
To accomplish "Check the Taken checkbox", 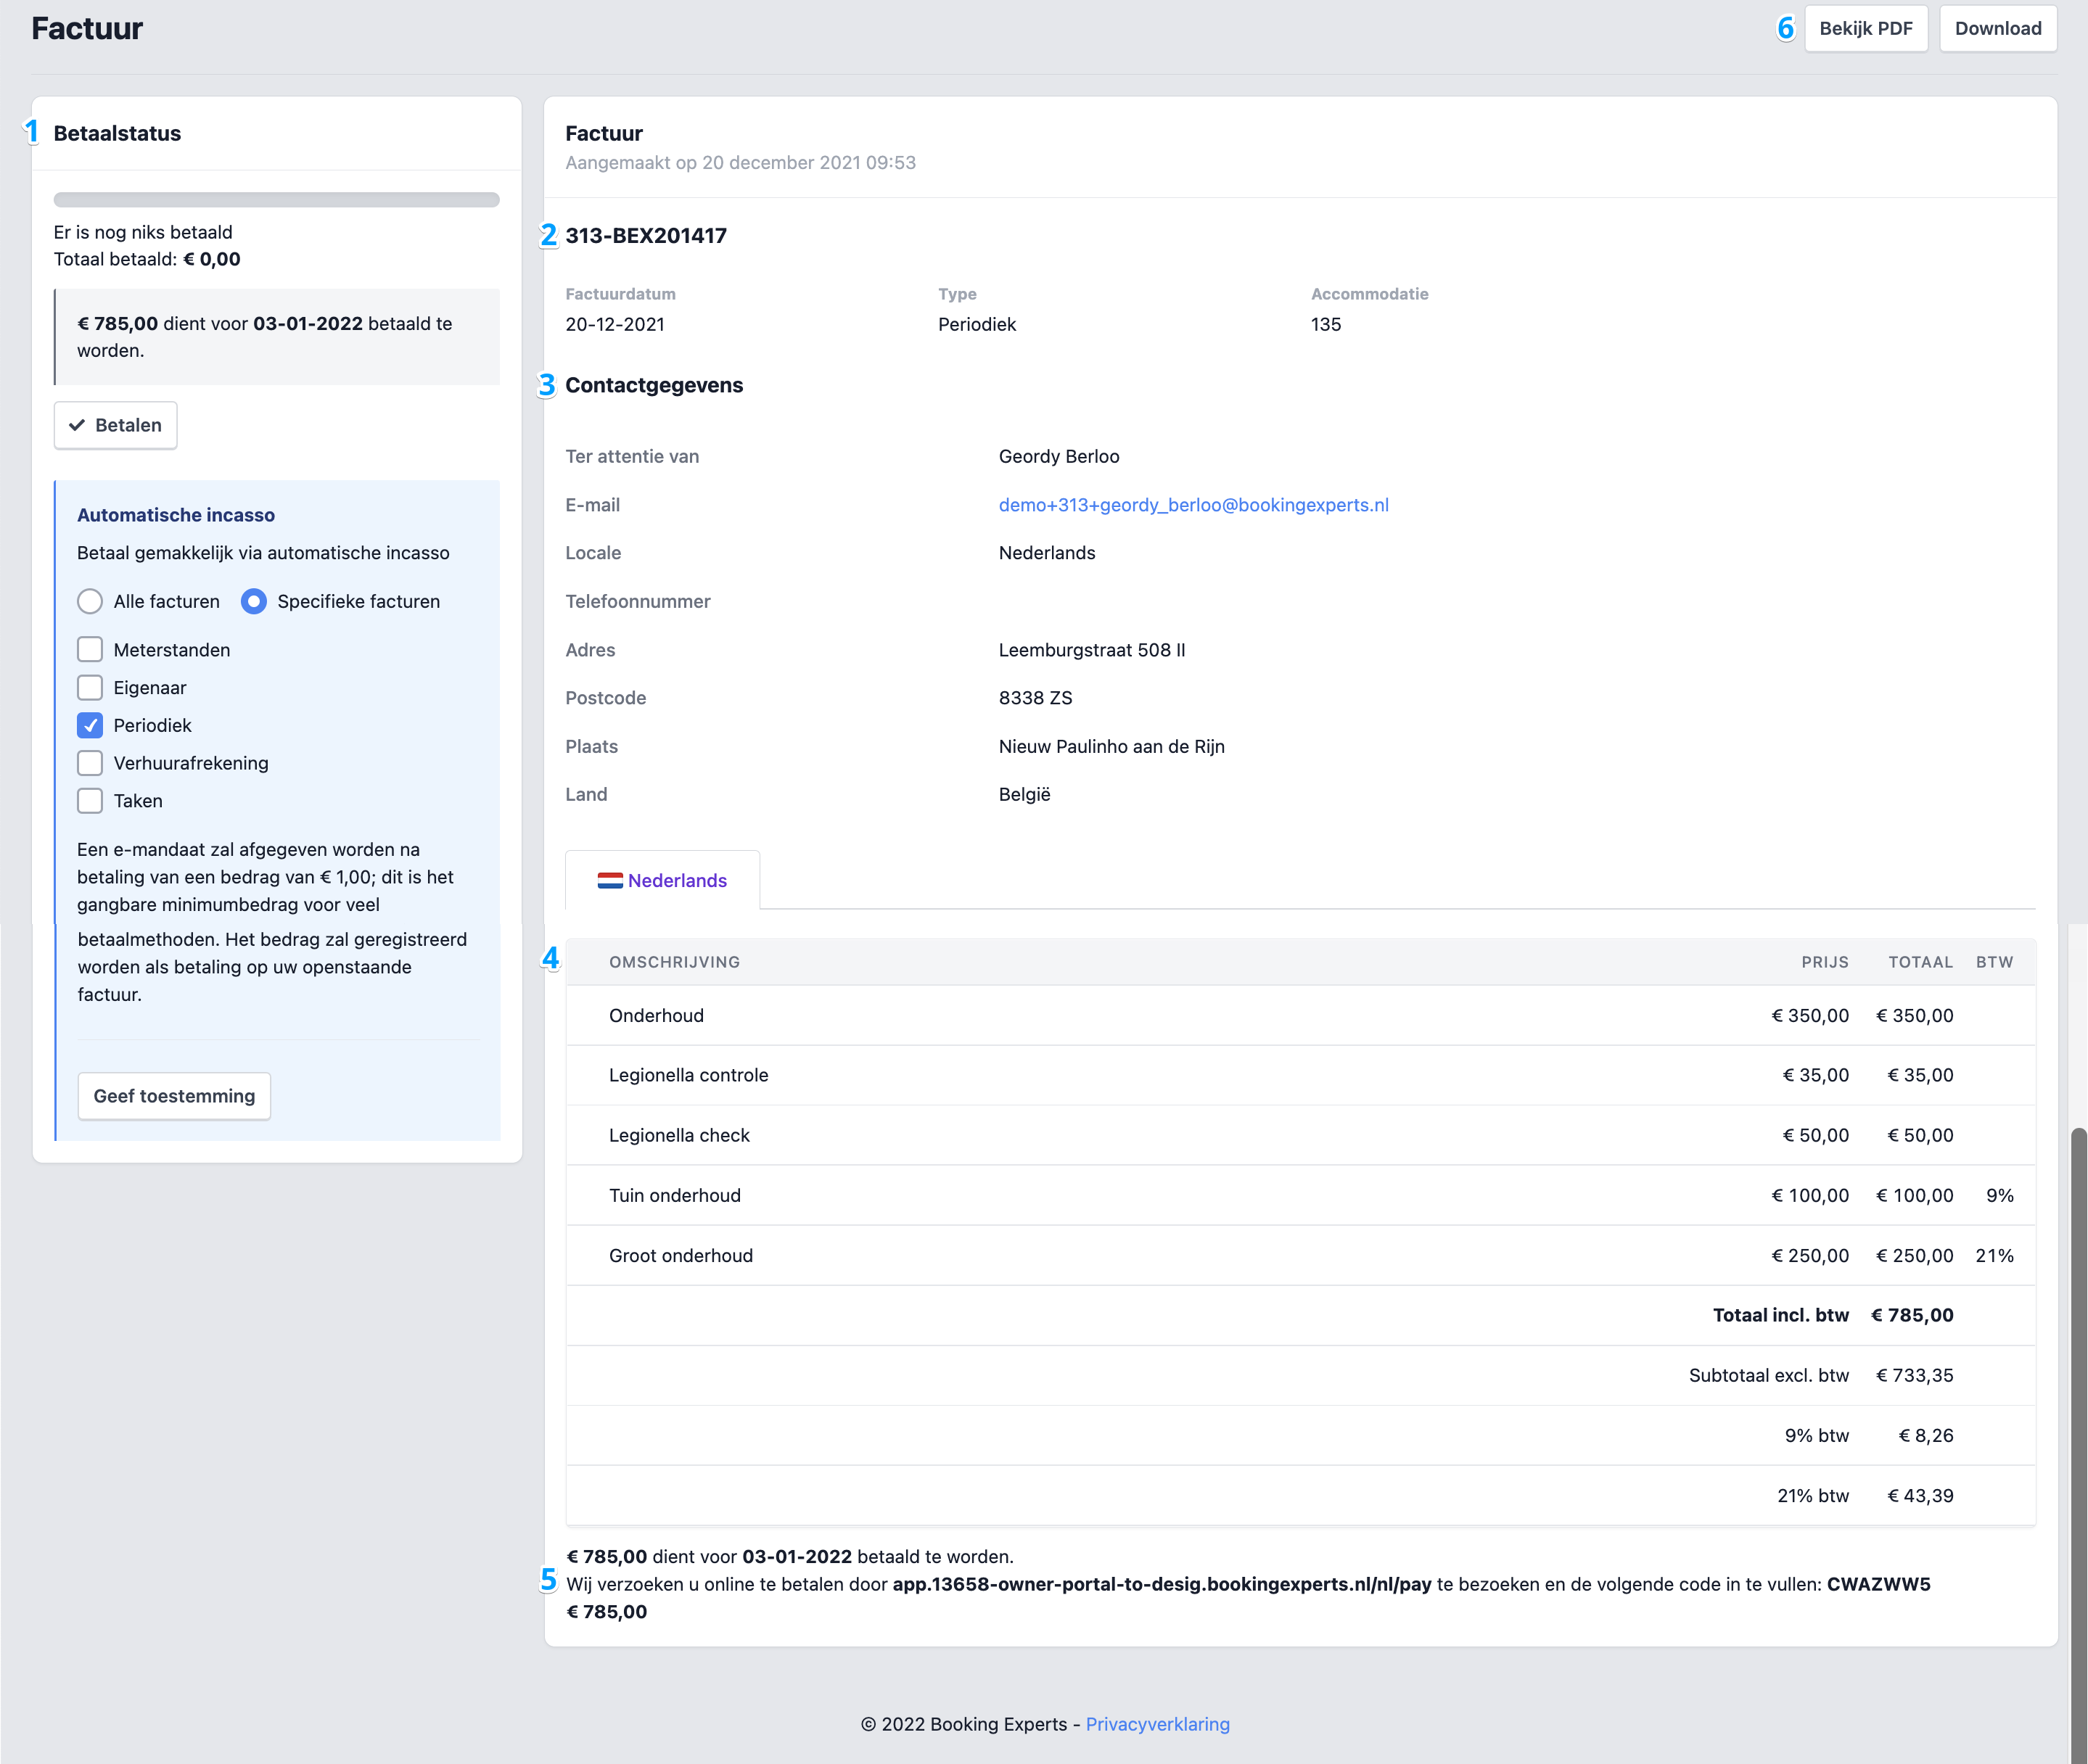I will 90,801.
